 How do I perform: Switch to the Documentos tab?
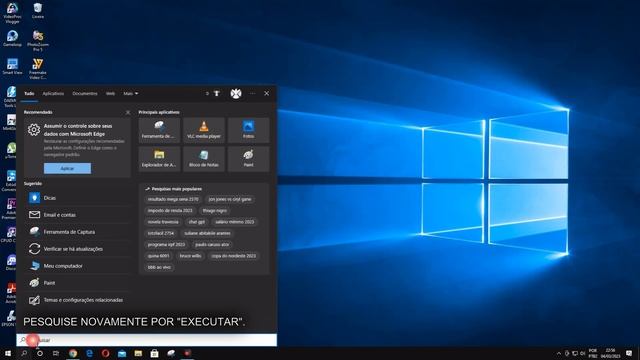click(x=85, y=93)
